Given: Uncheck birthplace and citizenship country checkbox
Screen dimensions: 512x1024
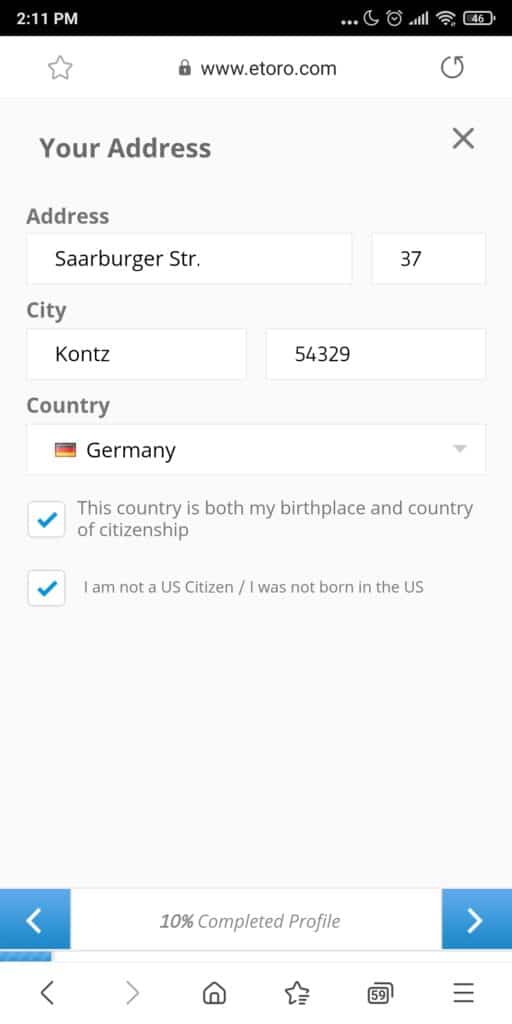Looking at the screenshot, I should pos(46,520).
